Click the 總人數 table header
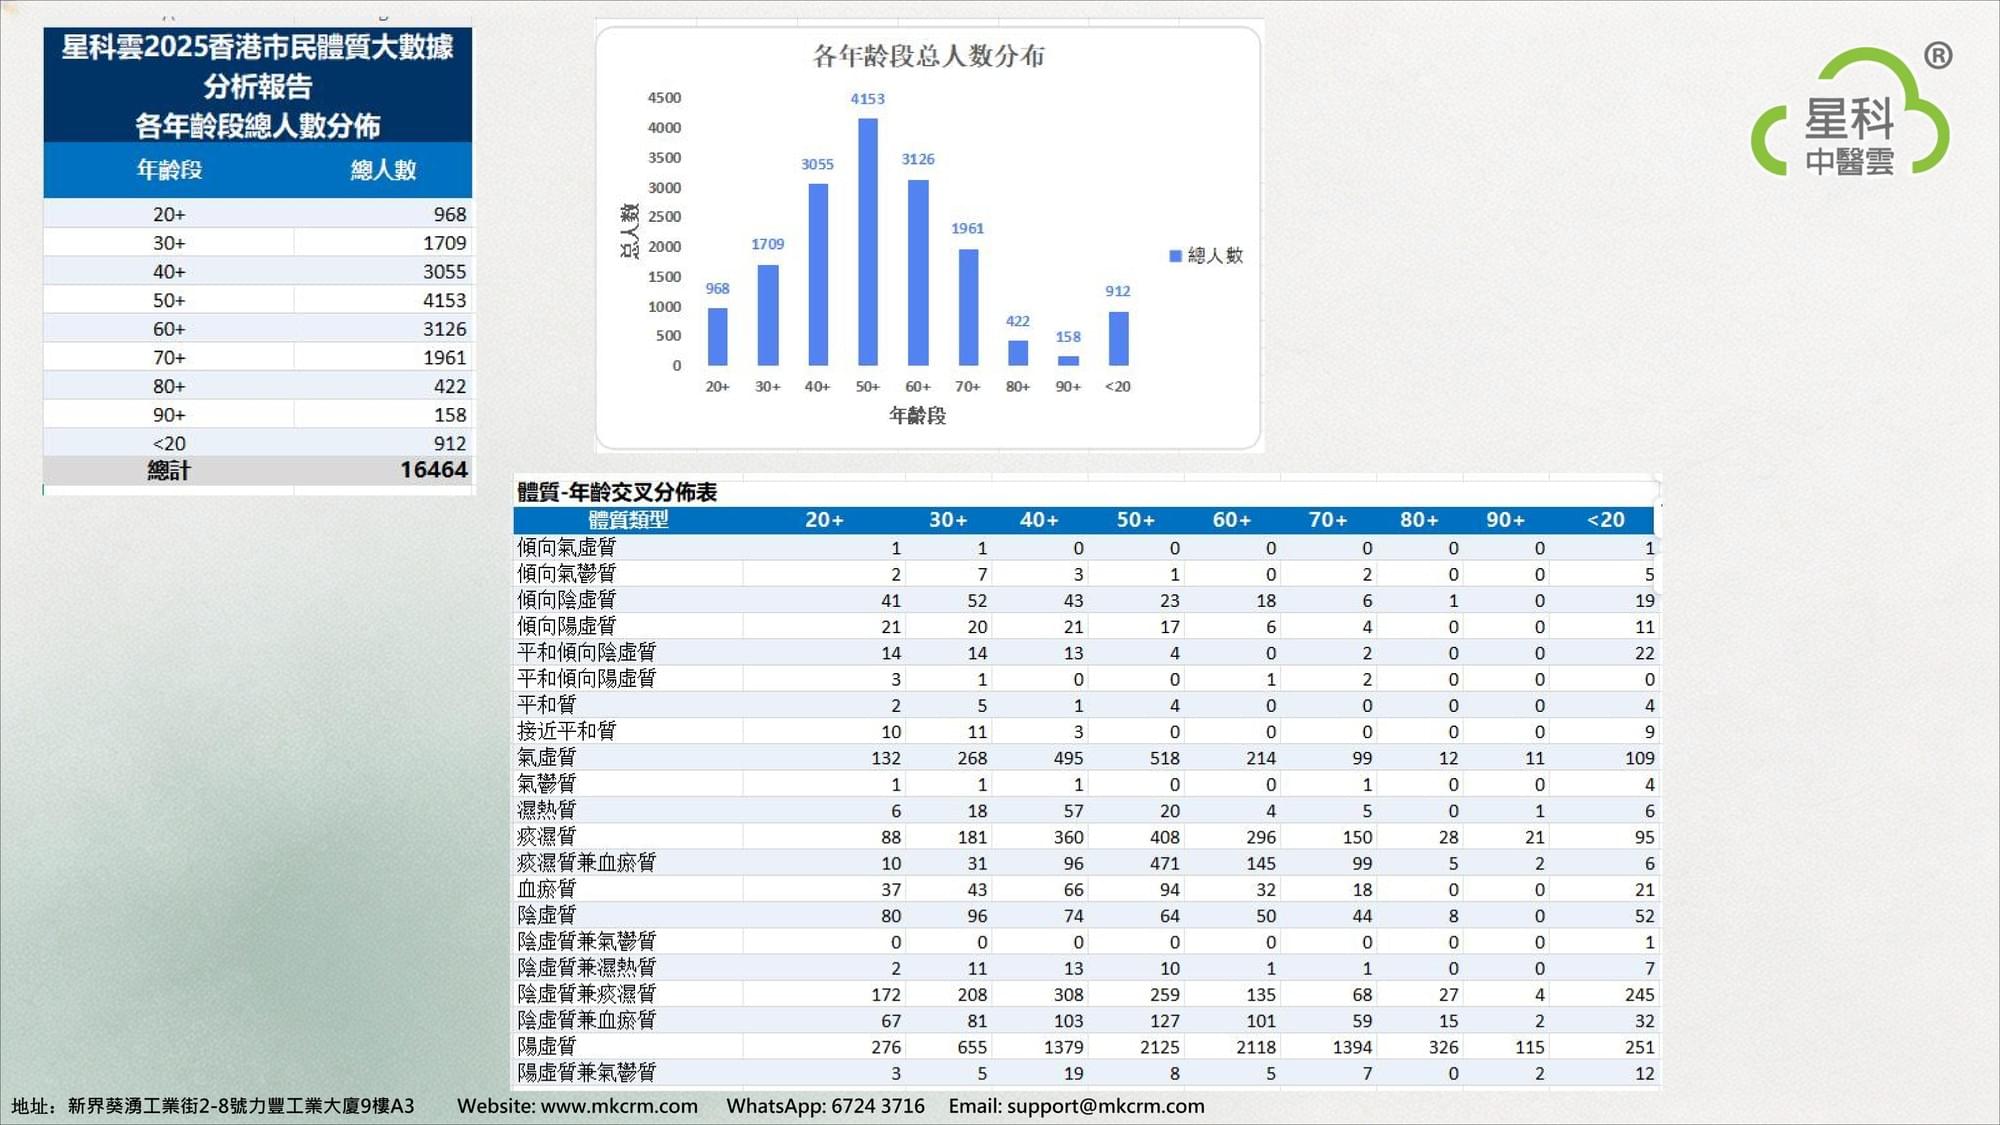This screenshot has height=1125, width=2000. 383,170
